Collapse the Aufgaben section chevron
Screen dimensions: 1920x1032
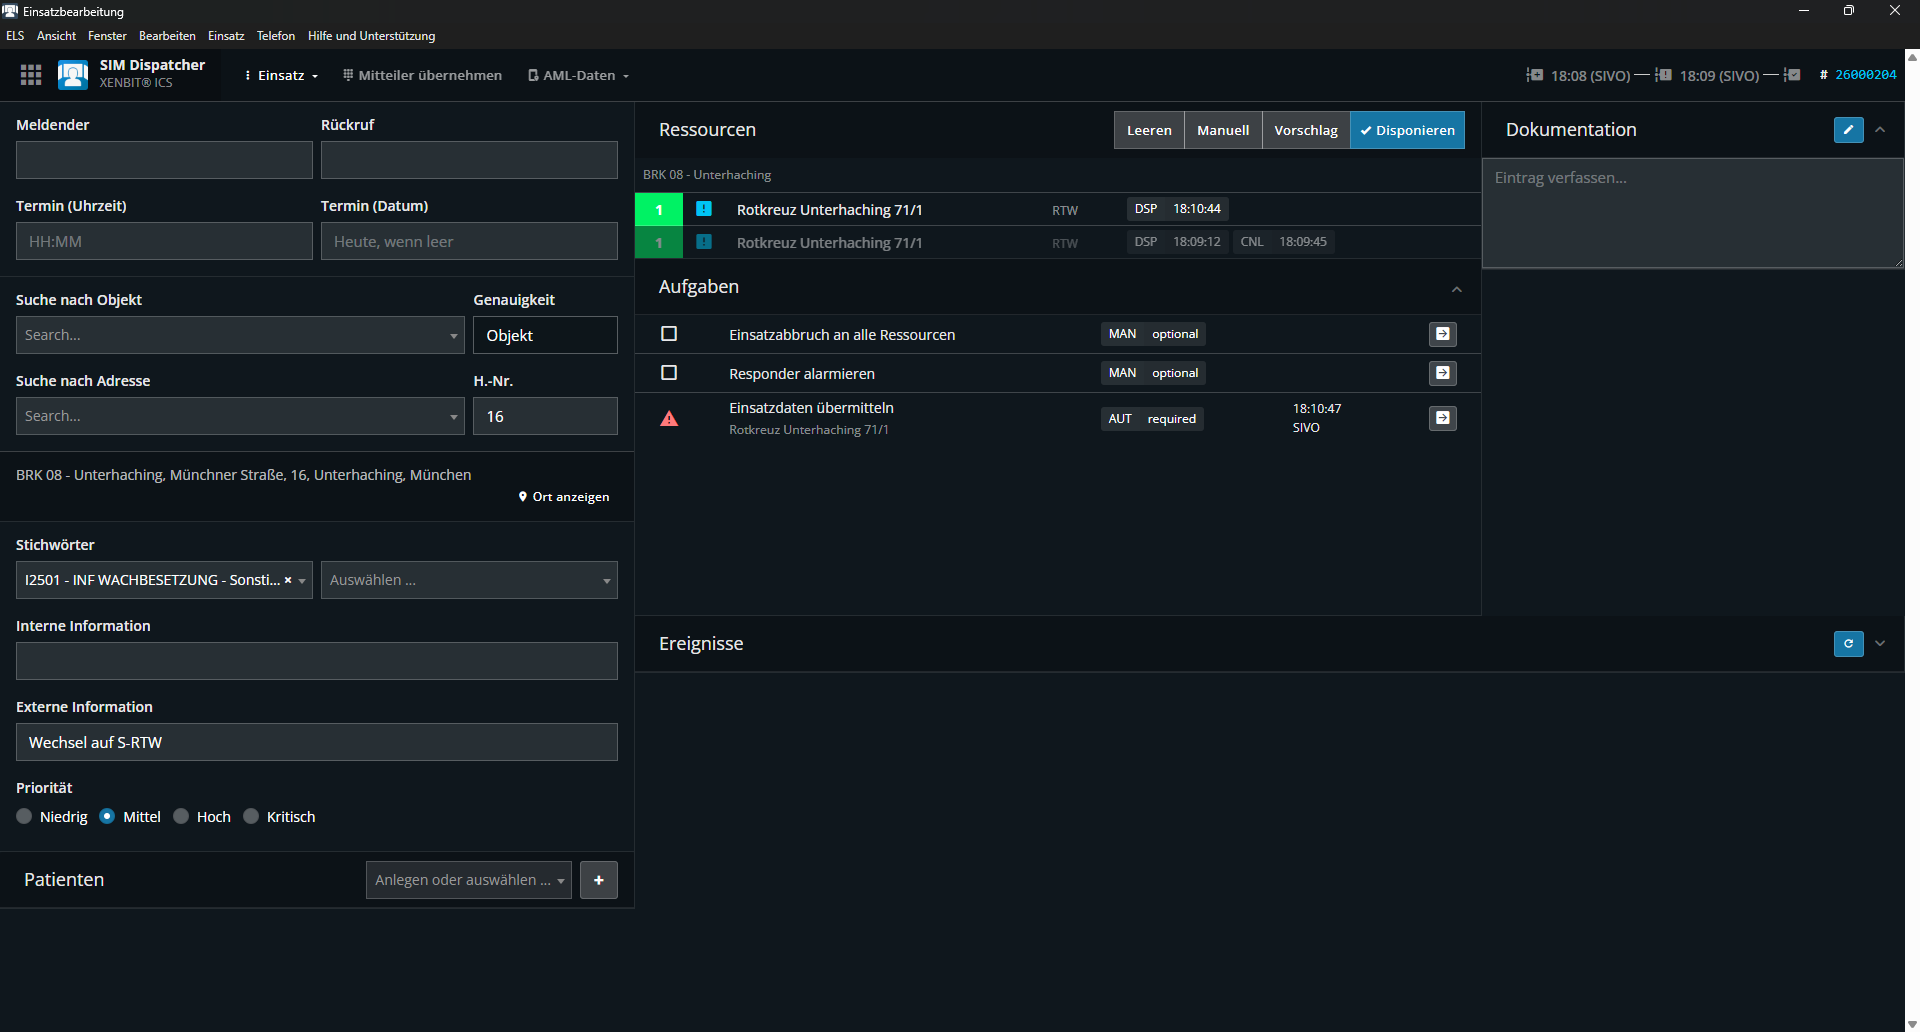point(1456,289)
